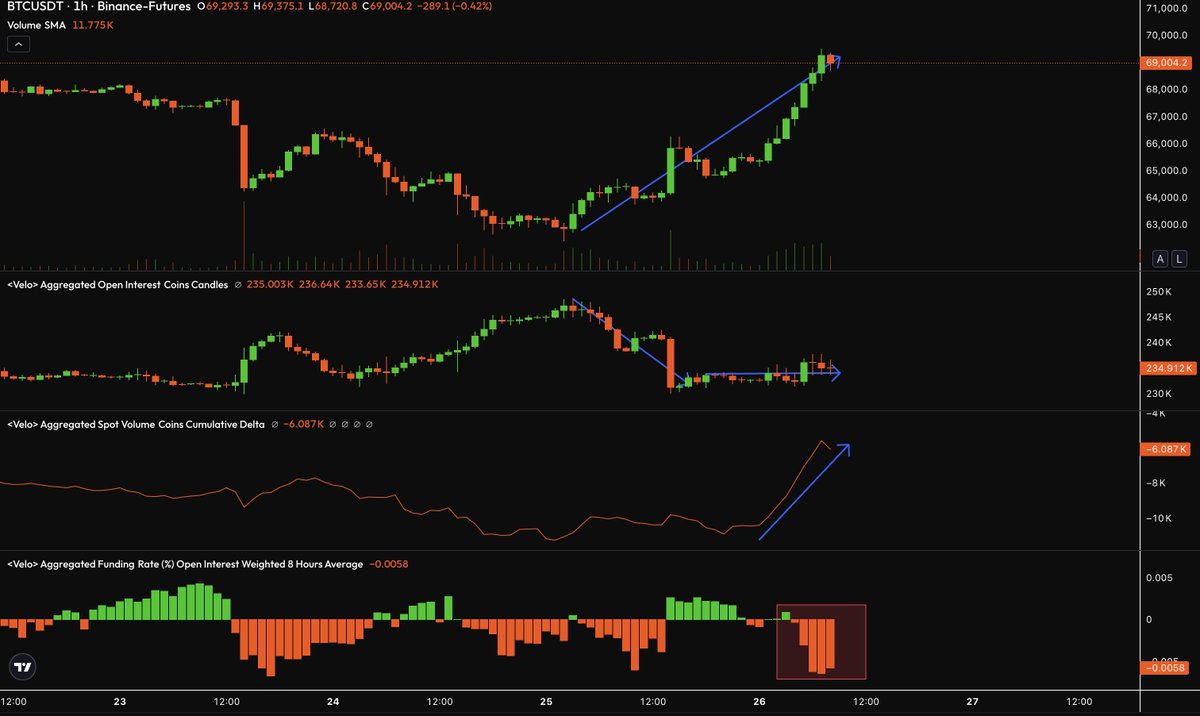Click the 63,000.0 price axis value

coord(1166,224)
